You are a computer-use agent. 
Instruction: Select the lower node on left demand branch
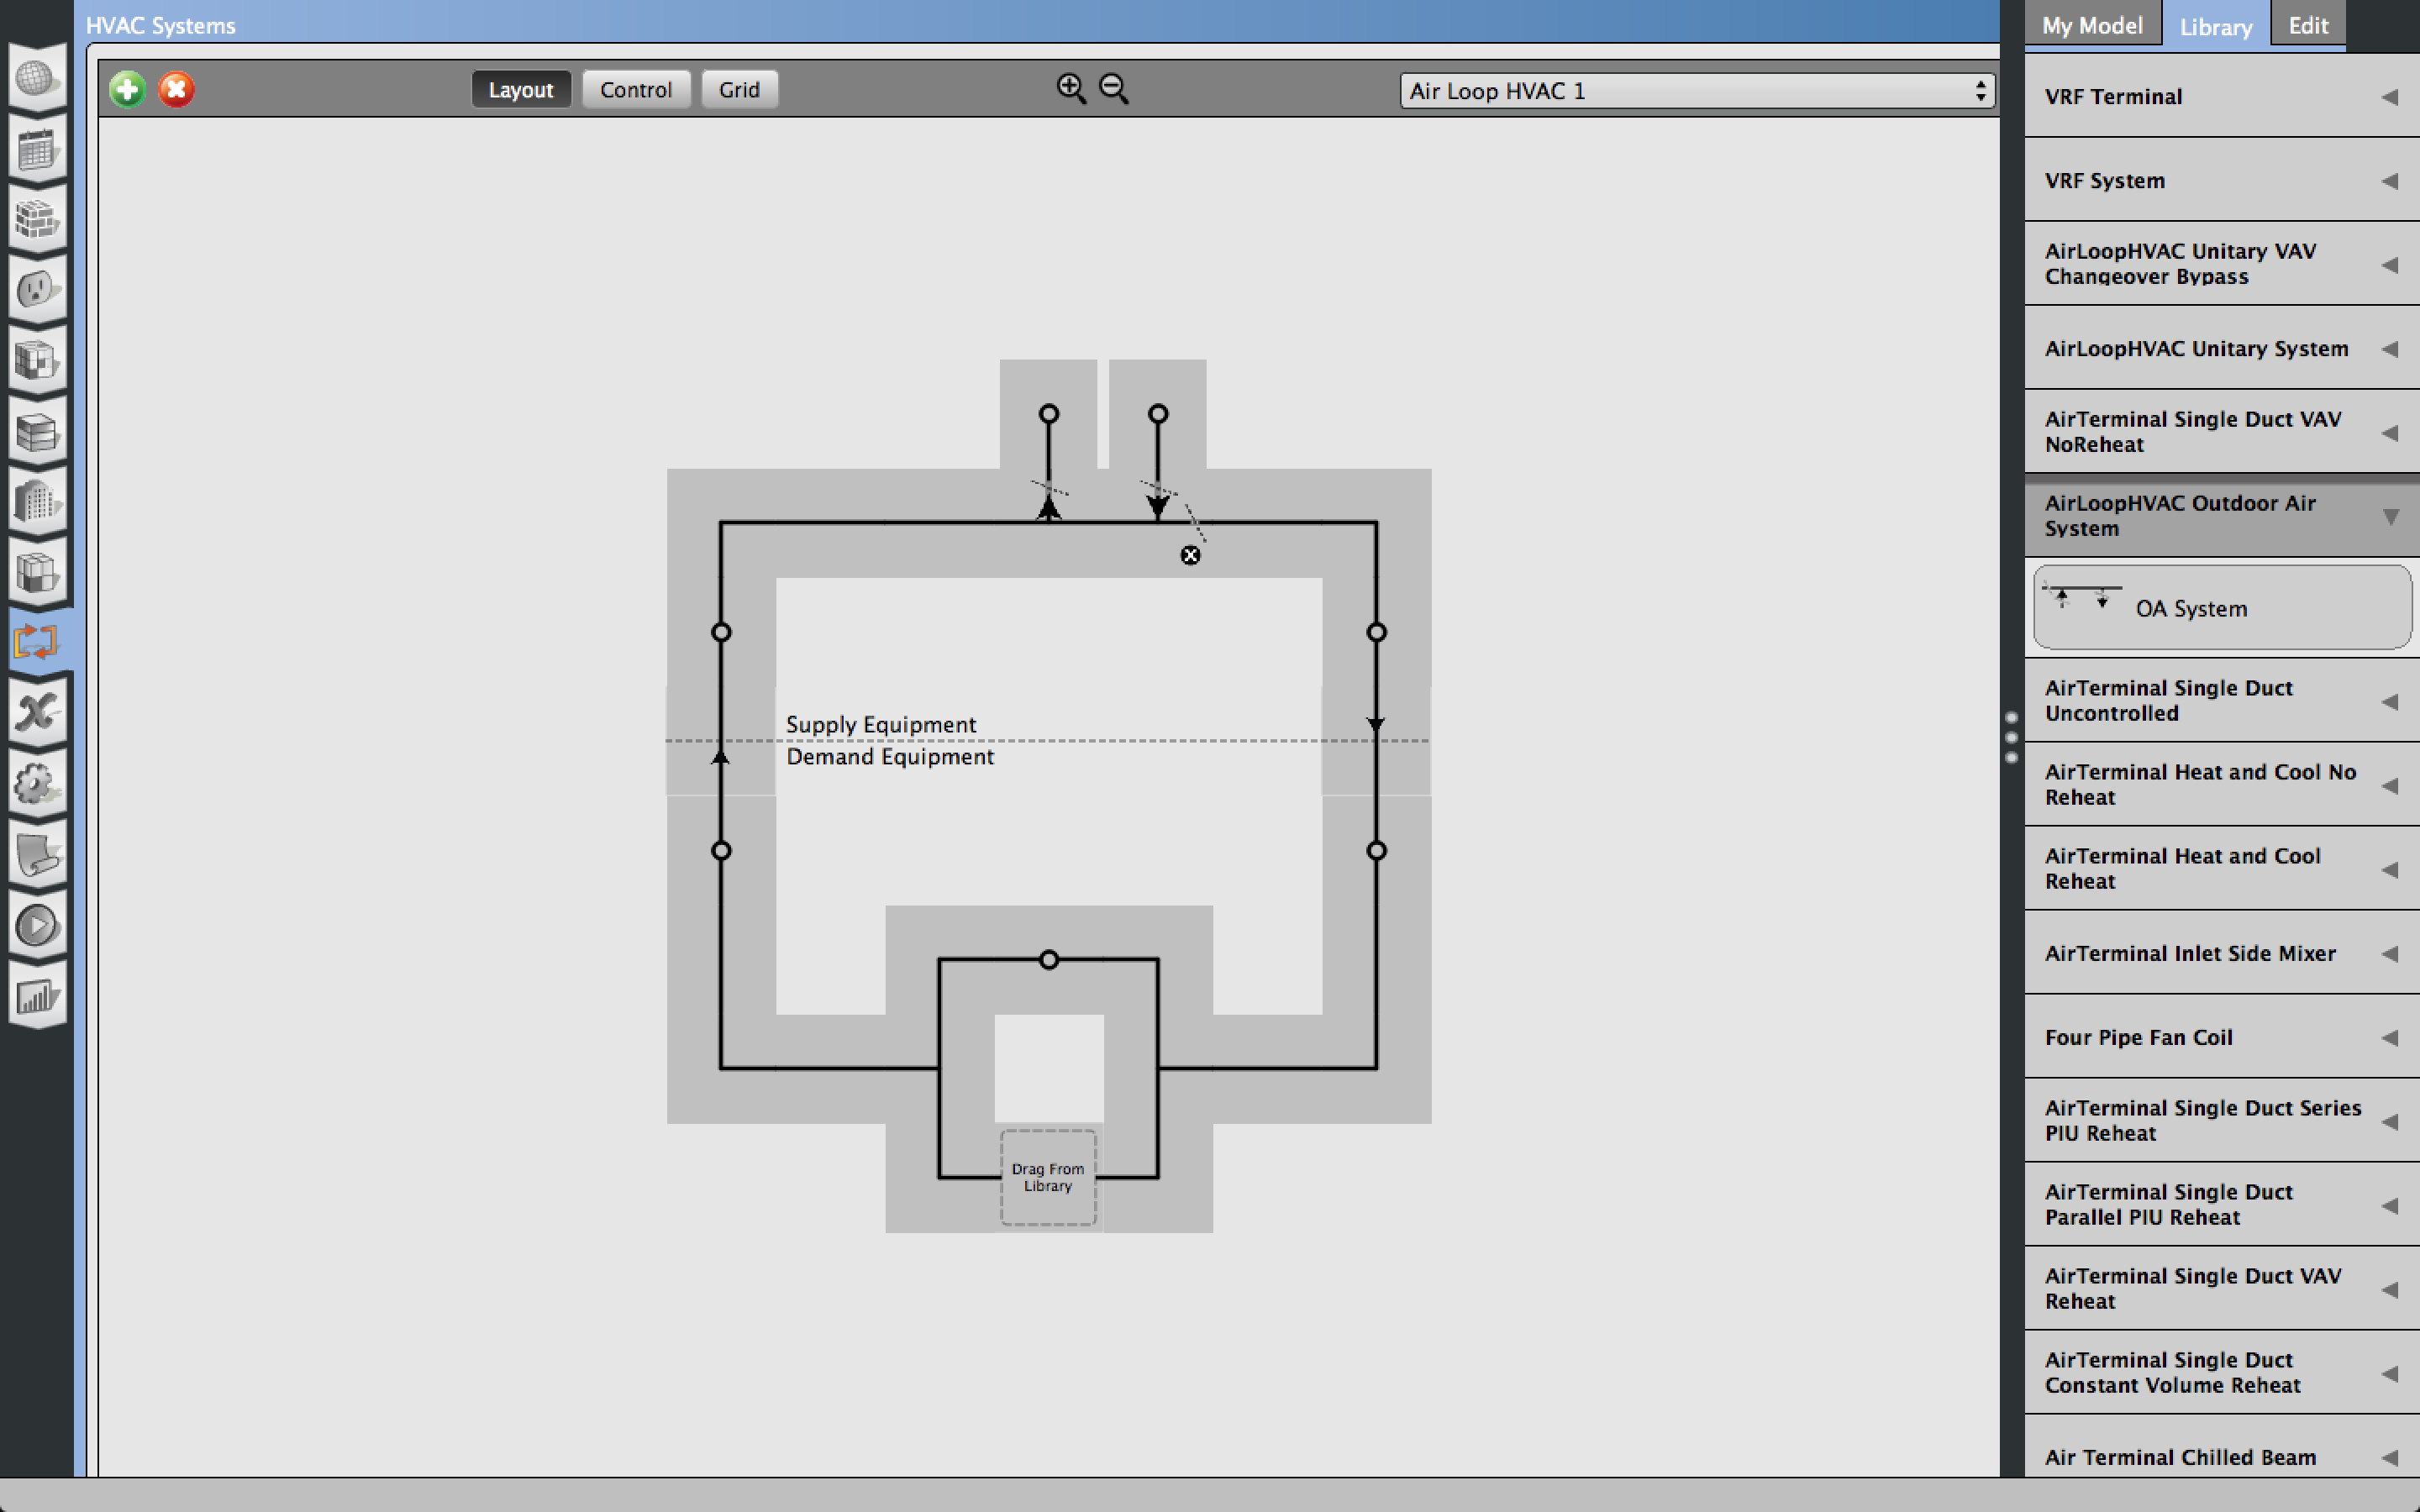[x=721, y=851]
